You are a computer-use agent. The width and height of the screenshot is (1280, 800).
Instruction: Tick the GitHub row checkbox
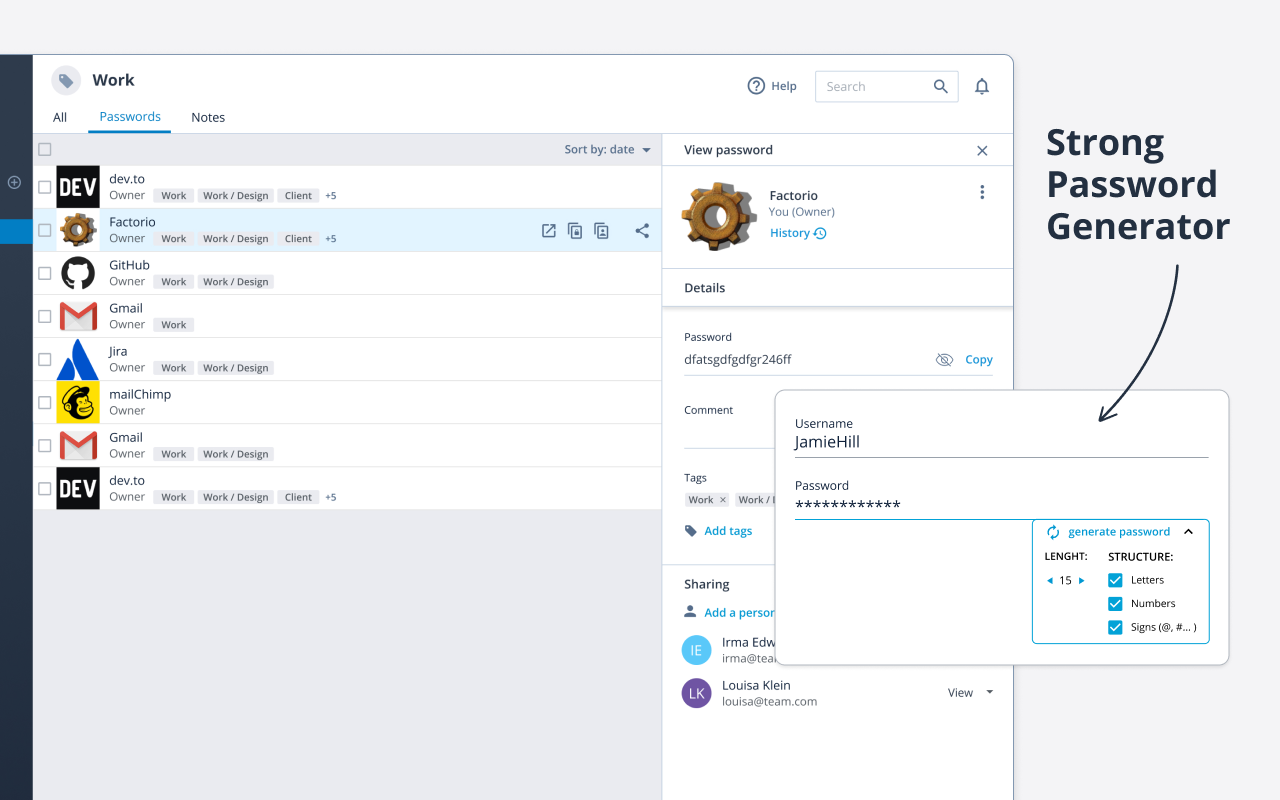click(44, 273)
